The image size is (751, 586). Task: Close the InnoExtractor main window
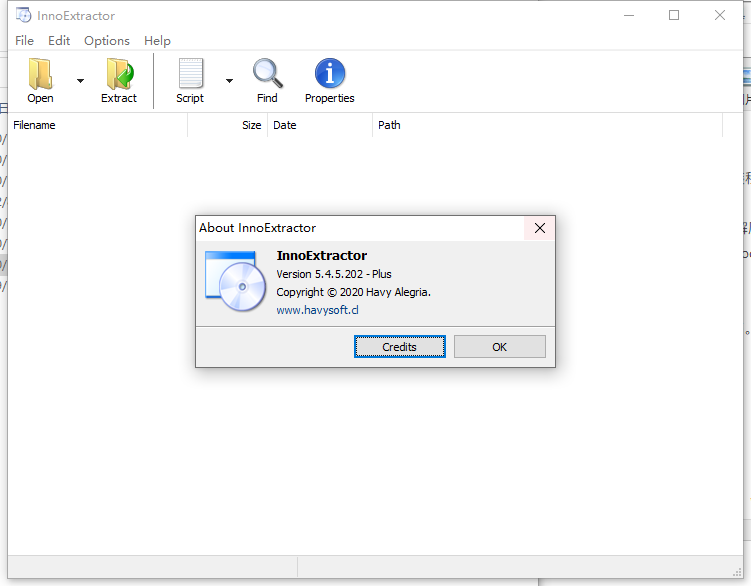(x=719, y=15)
